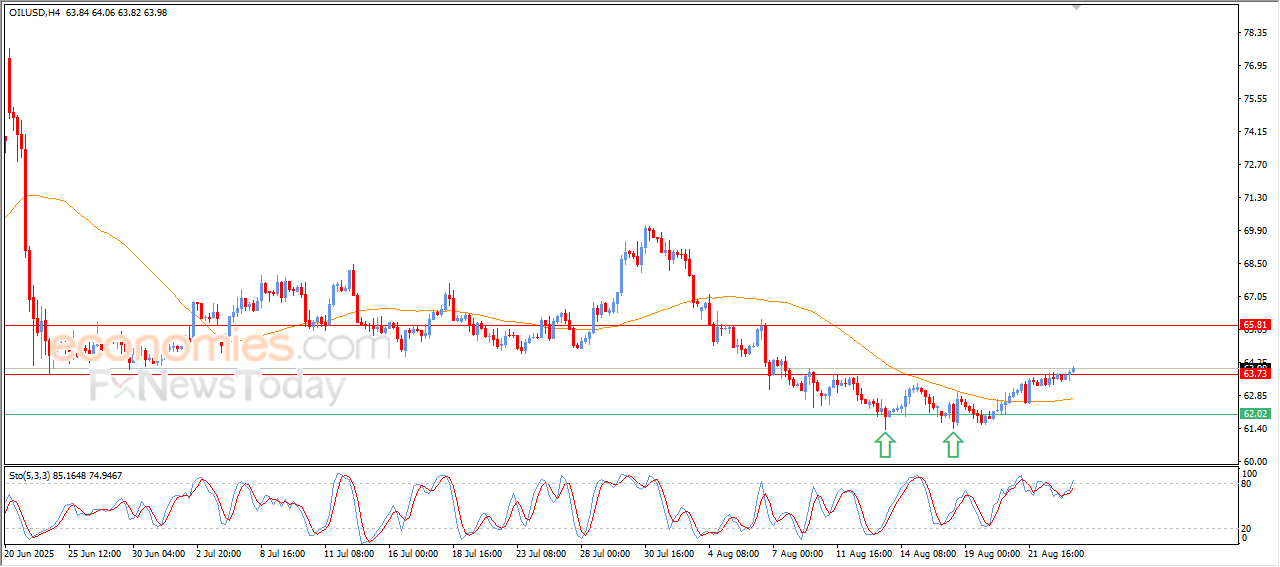
Task: Click the green 62.02 price tag
Action: [1255, 413]
